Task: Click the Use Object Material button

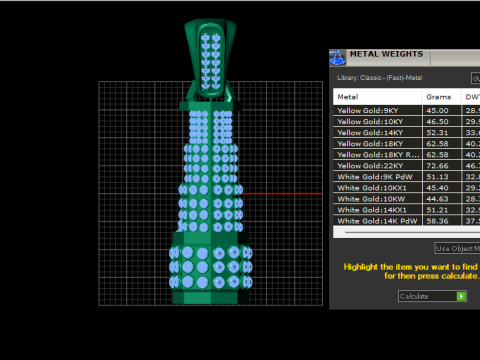Action: pos(457,248)
